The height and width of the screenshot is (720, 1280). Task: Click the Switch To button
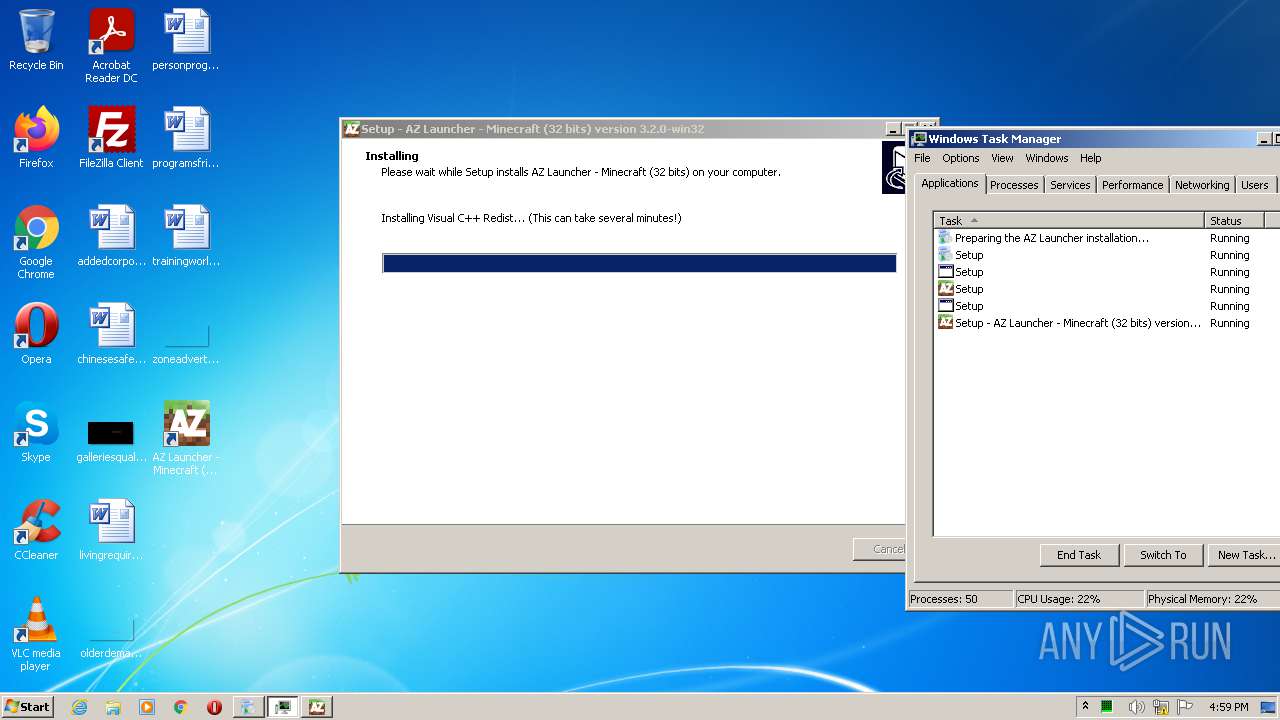click(x=1162, y=555)
